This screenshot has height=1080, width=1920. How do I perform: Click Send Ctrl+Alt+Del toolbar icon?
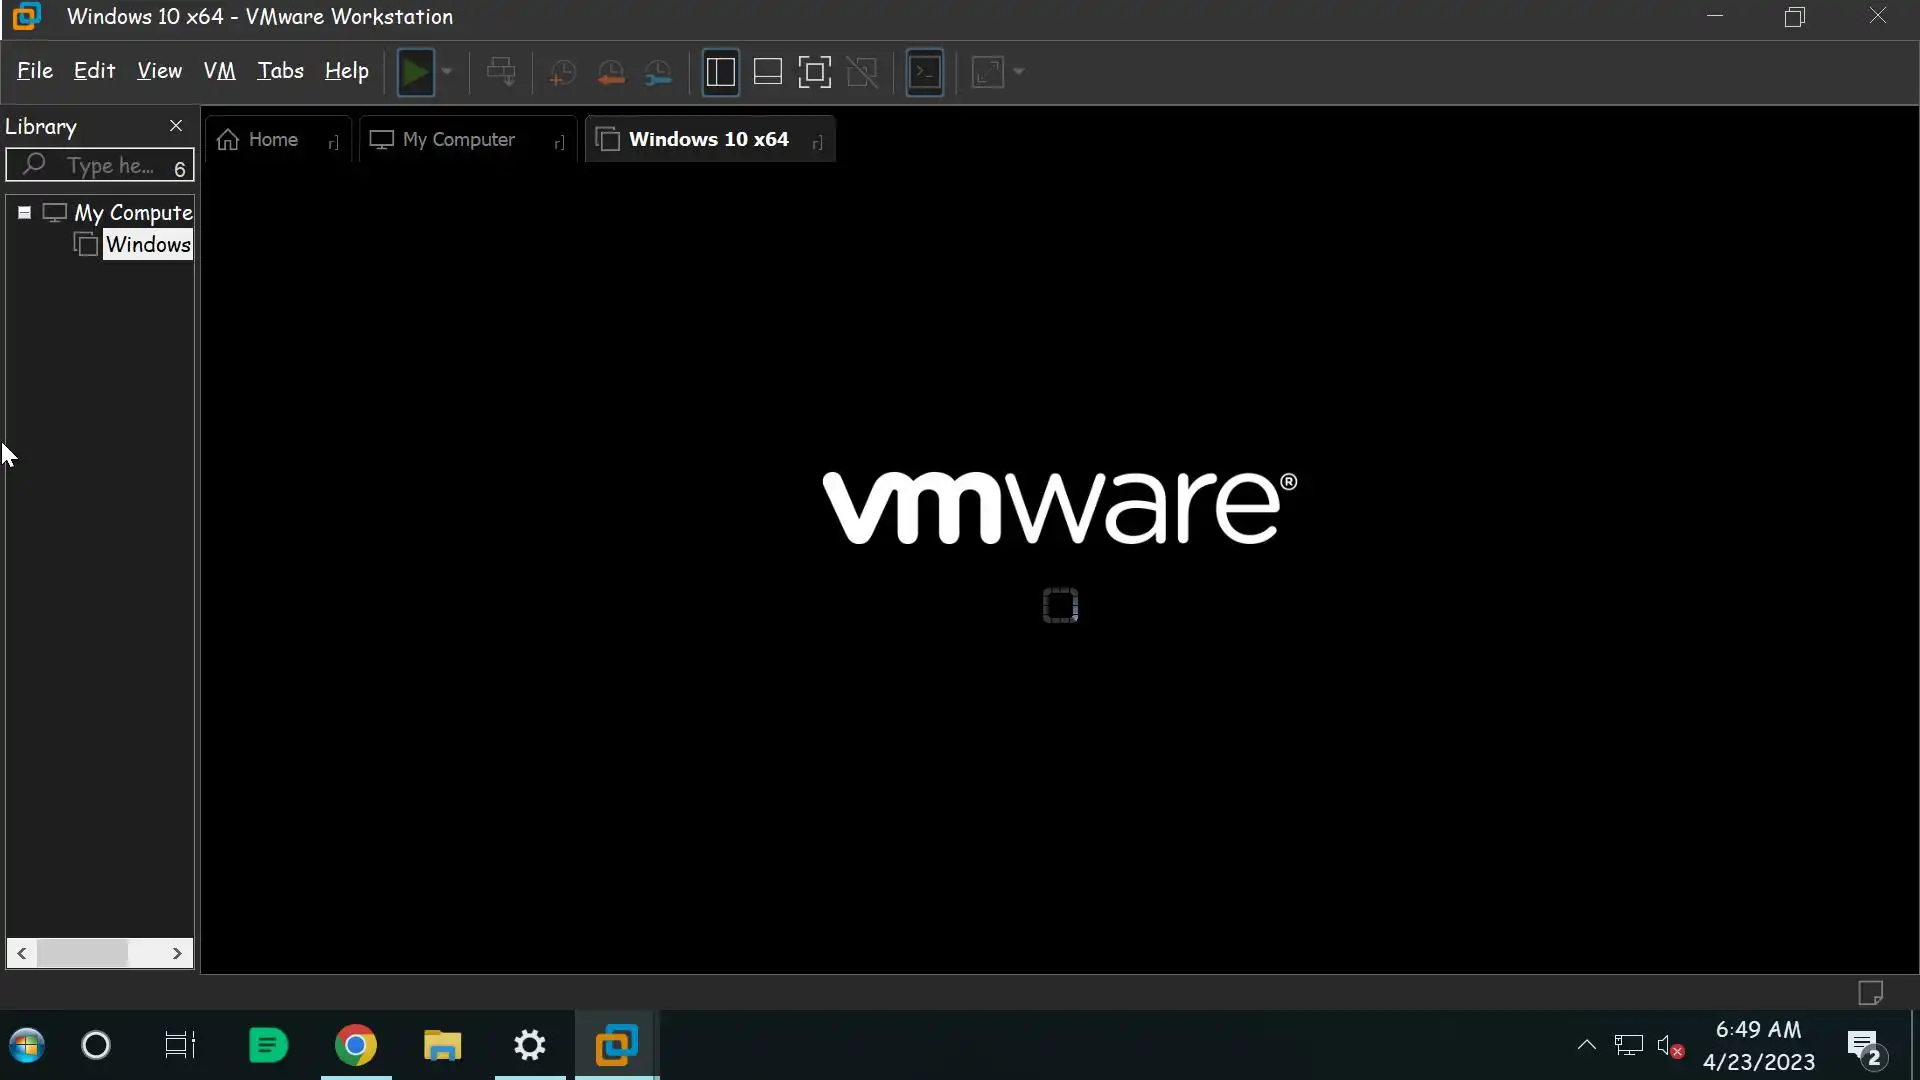tap(501, 72)
